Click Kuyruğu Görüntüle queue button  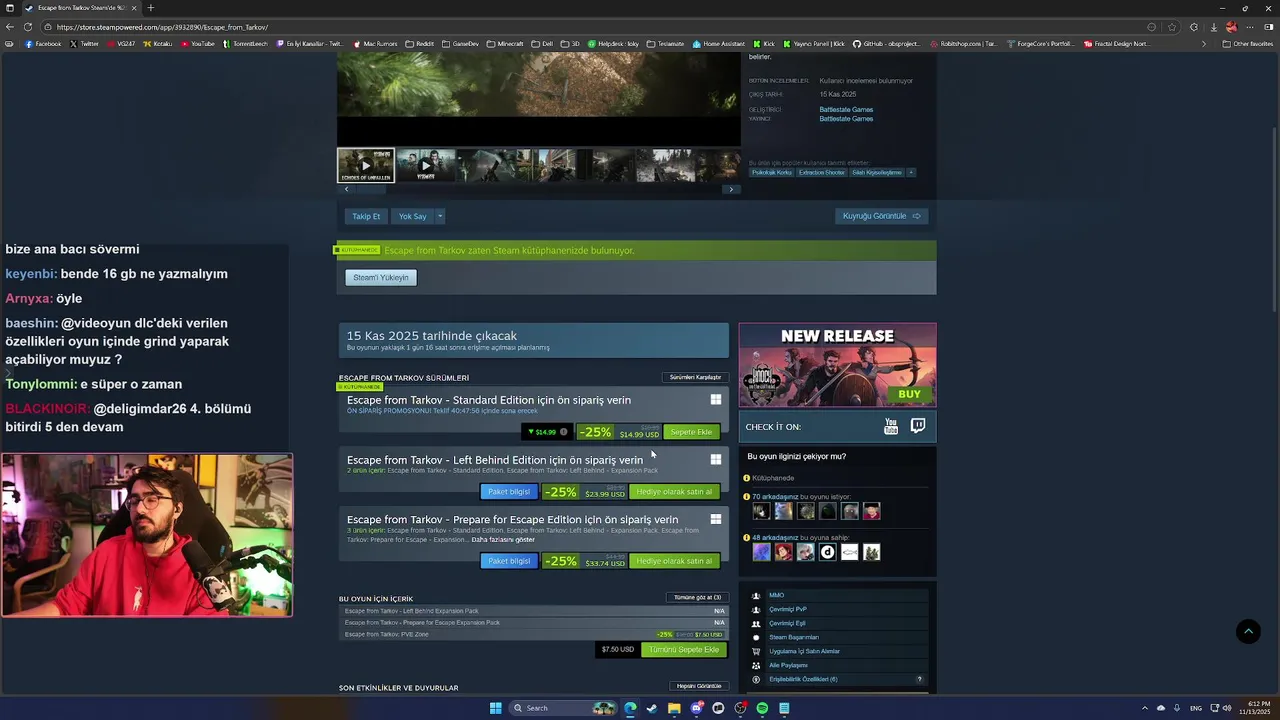tap(881, 216)
